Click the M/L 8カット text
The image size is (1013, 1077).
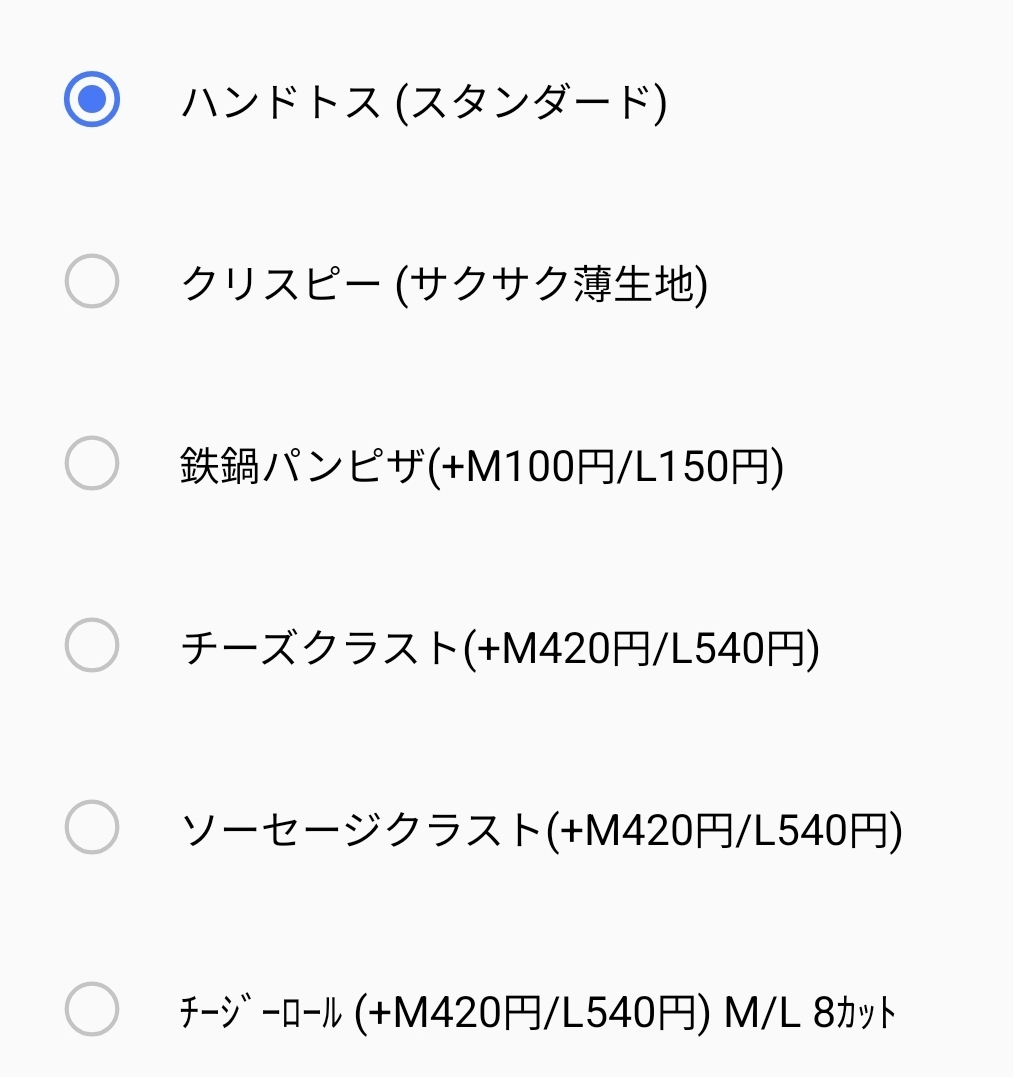pyautogui.click(x=810, y=1012)
